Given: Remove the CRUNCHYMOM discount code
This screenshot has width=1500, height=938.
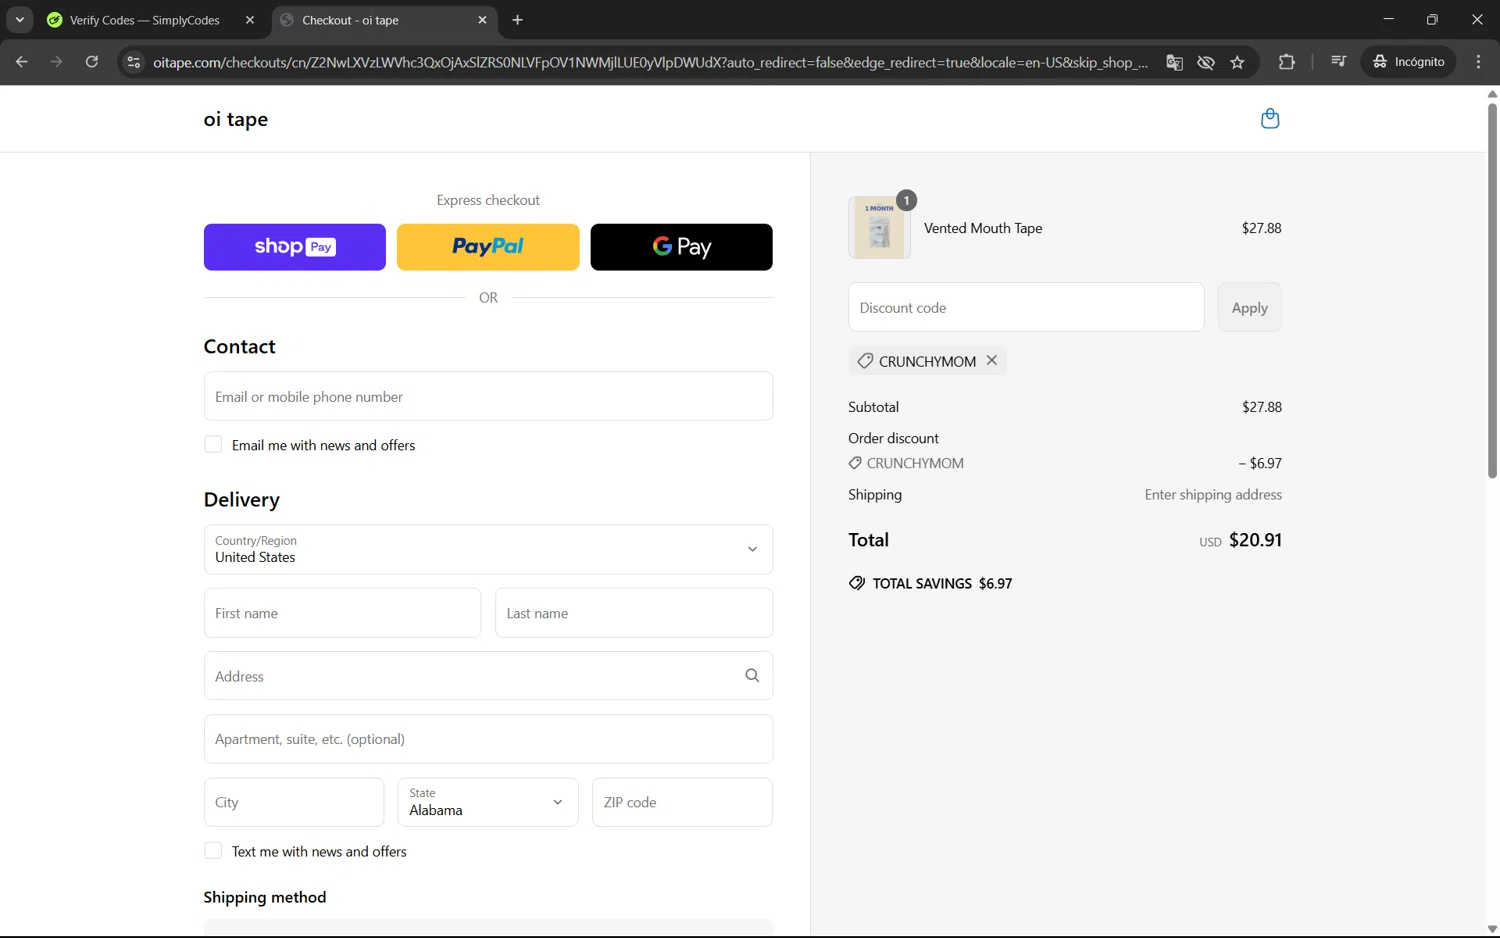Looking at the screenshot, I should coord(991,360).
